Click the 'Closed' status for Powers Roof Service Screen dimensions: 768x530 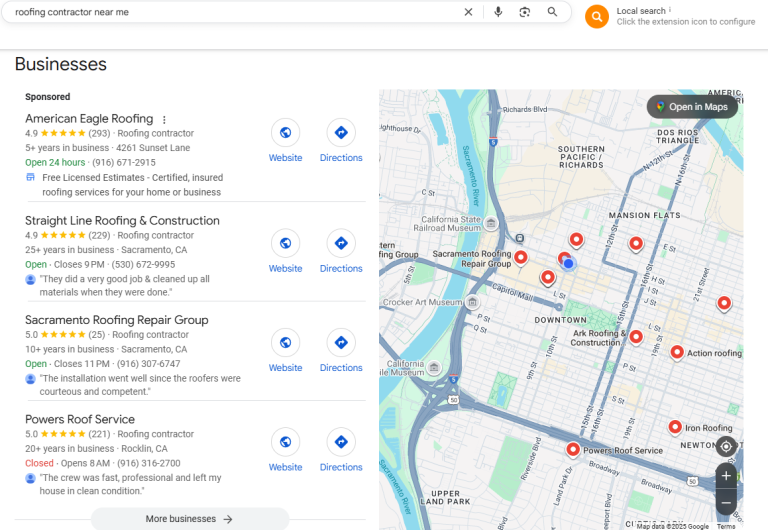click(x=39, y=463)
